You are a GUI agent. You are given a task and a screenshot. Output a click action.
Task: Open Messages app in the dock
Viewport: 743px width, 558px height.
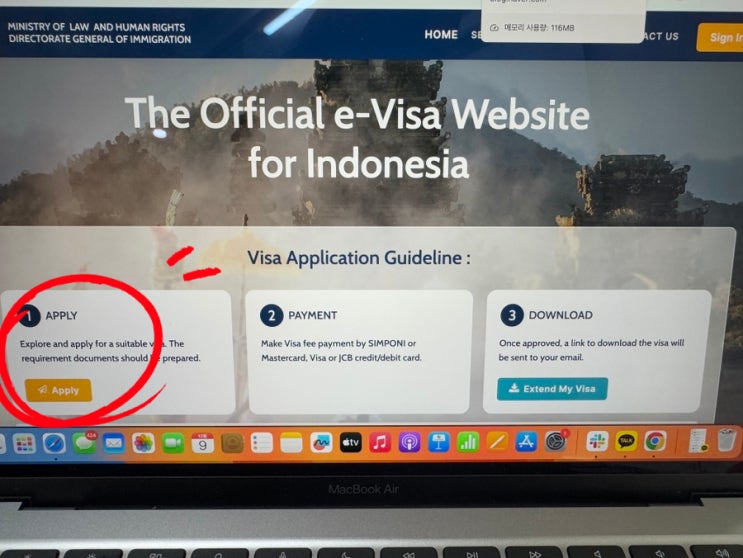coord(84,443)
